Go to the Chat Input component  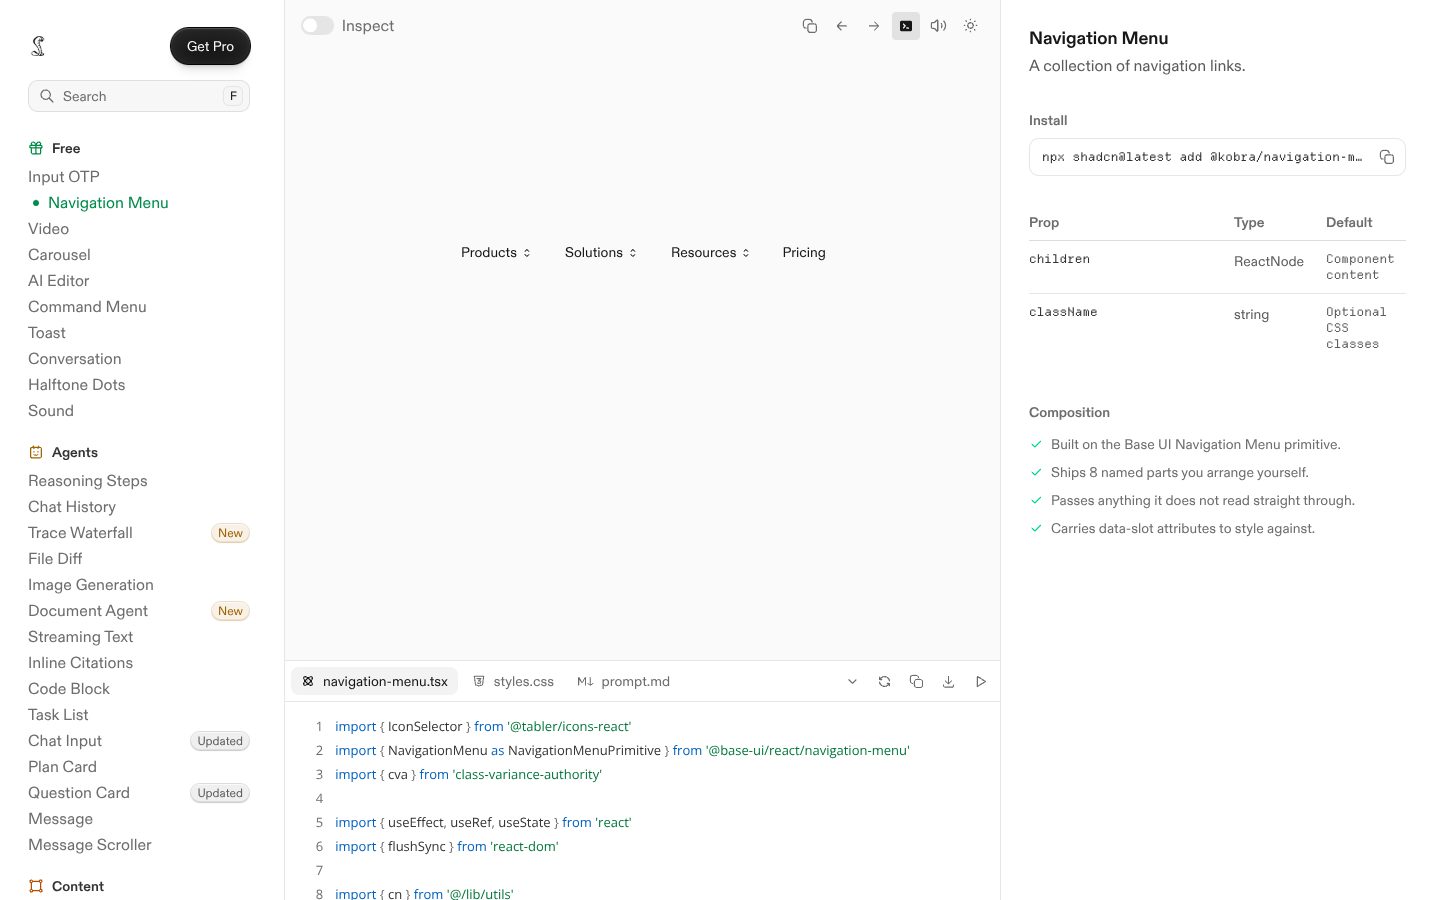[x=65, y=741]
